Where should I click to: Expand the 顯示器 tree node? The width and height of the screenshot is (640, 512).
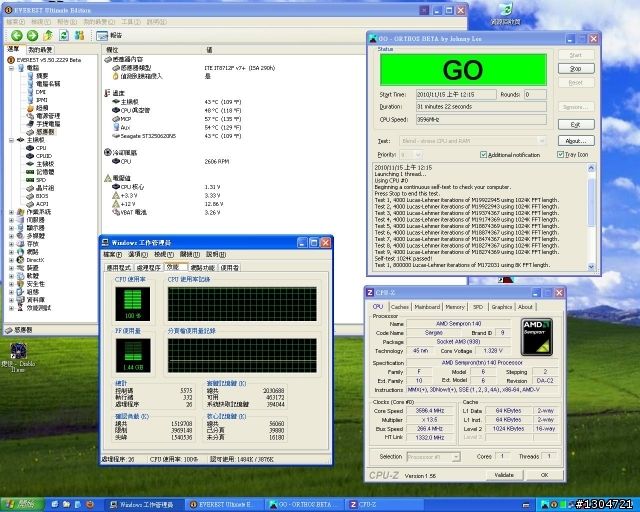tap(11, 228)
